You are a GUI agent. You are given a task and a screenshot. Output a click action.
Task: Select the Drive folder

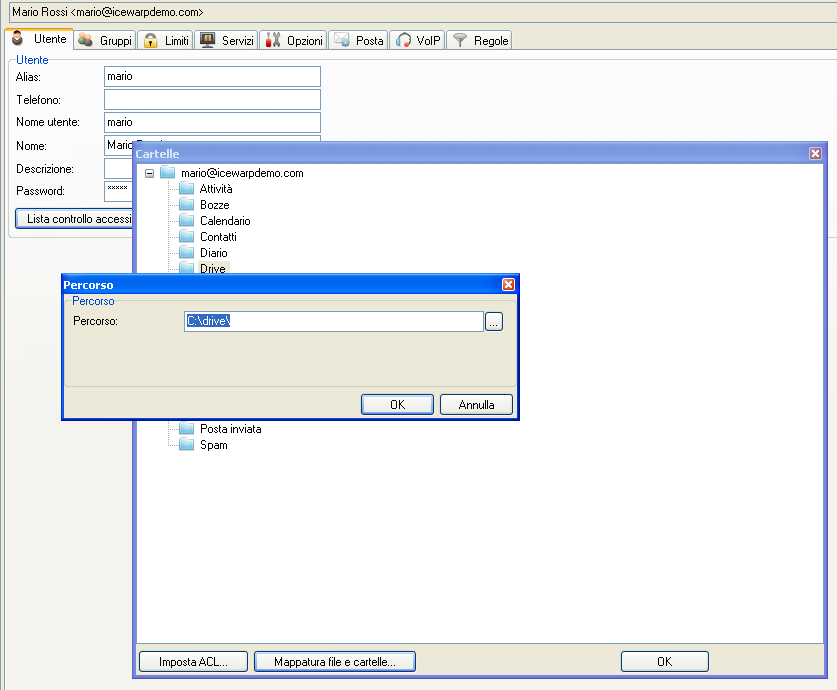coord(212,268)
